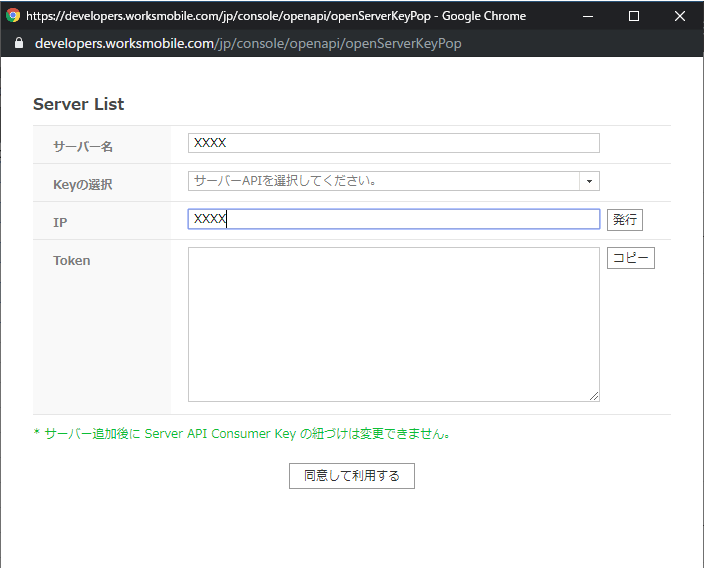704x568 pixels.
Task: Click the green Server API Consumer Key note
Action: pos(244,434)
